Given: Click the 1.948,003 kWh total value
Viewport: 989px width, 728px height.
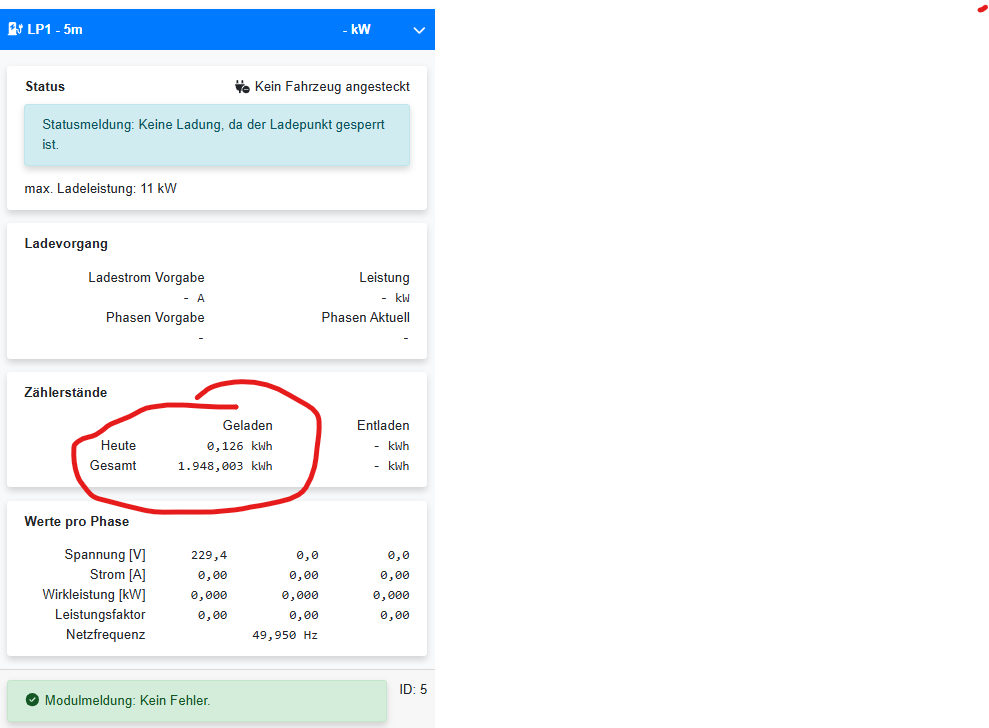Looking at the screenshot, I should (225, 466).
